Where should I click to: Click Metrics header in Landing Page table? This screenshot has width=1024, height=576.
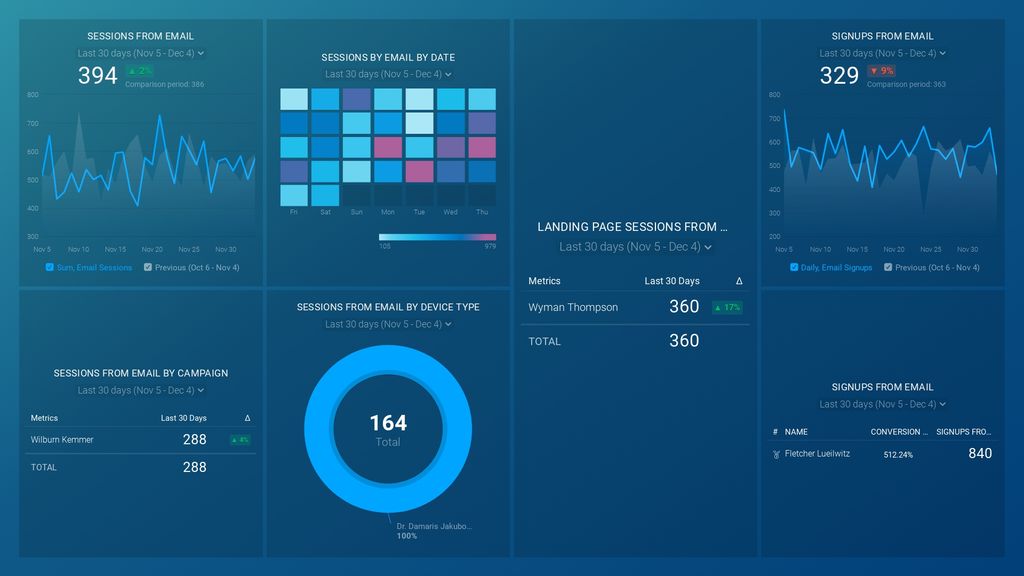point(544,281)
